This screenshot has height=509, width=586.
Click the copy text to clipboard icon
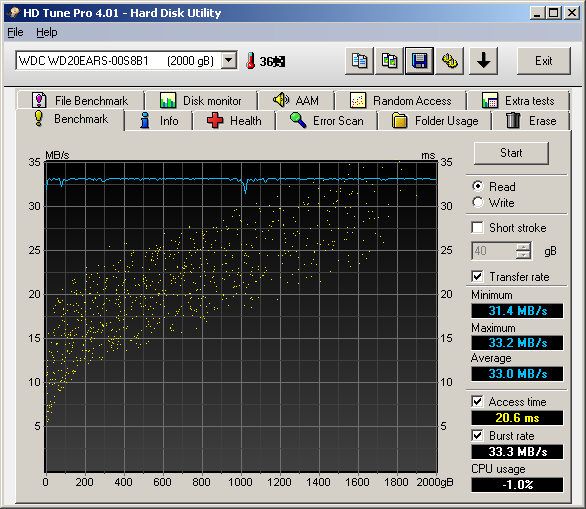[x=359, y=61]
